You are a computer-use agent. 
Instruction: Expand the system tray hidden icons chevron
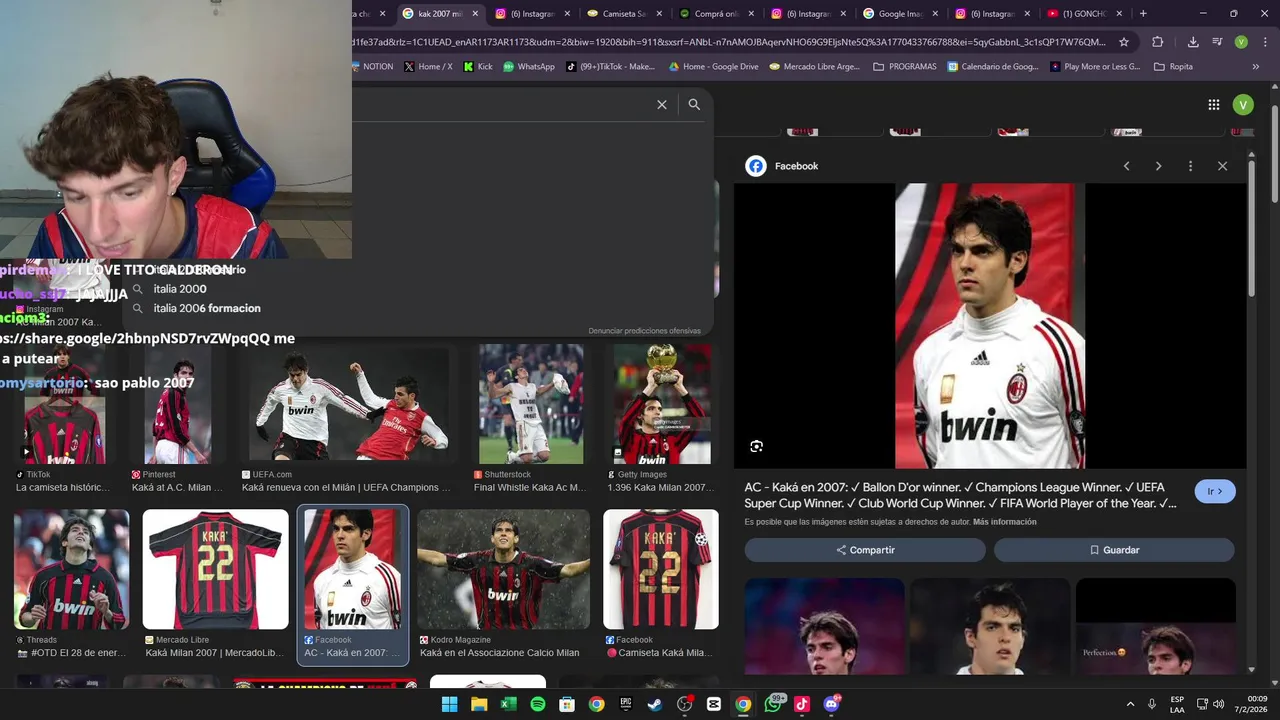pos(1130,704)
